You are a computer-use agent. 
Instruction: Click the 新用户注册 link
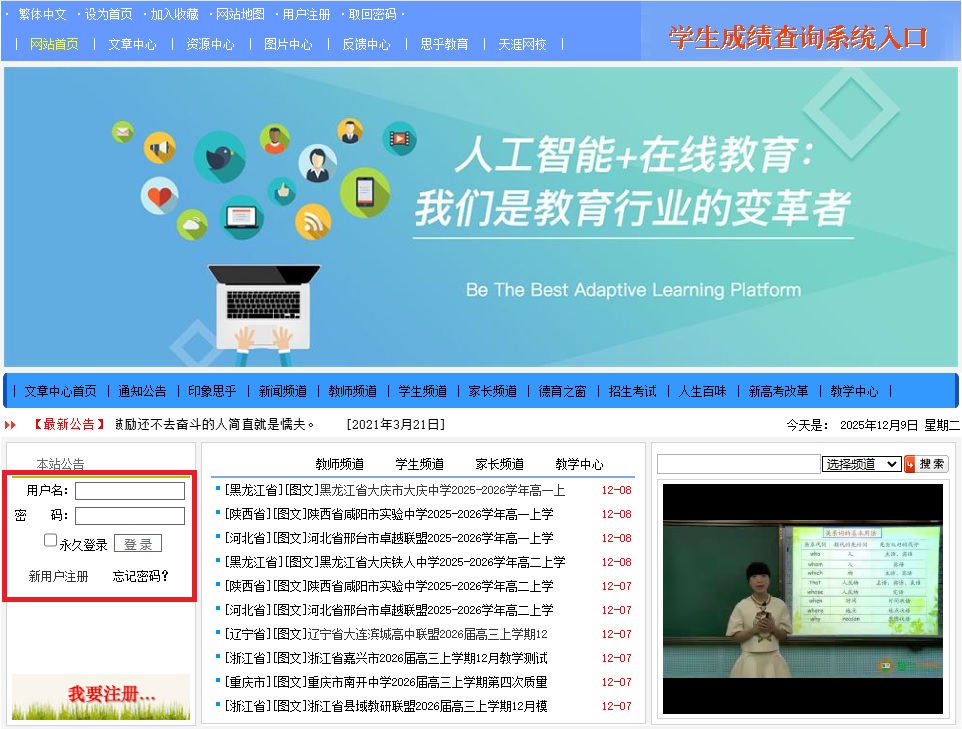point(58,576)
